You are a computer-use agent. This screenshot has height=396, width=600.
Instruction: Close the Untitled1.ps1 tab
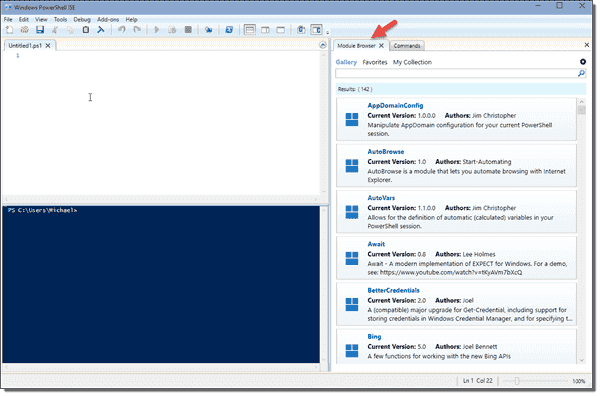[x=48, y=46]
